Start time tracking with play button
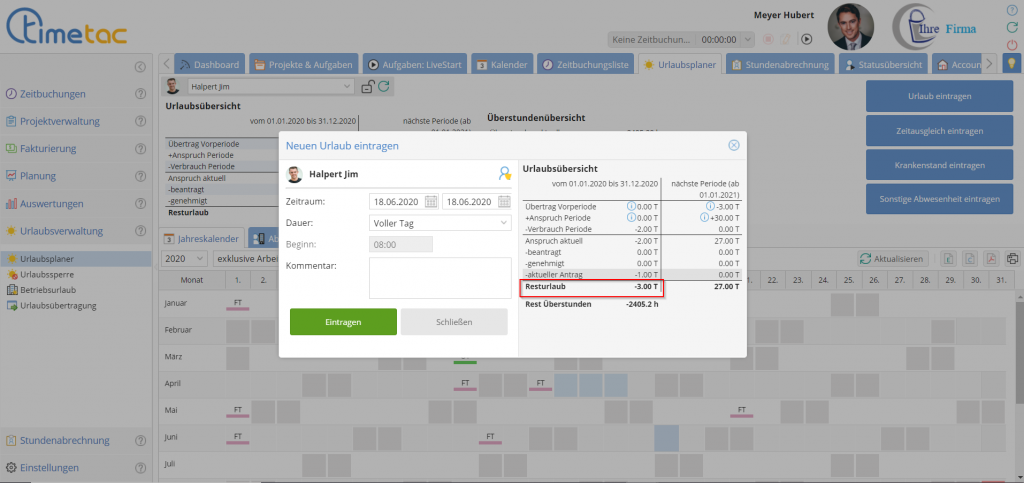 [x=806, y=40]
